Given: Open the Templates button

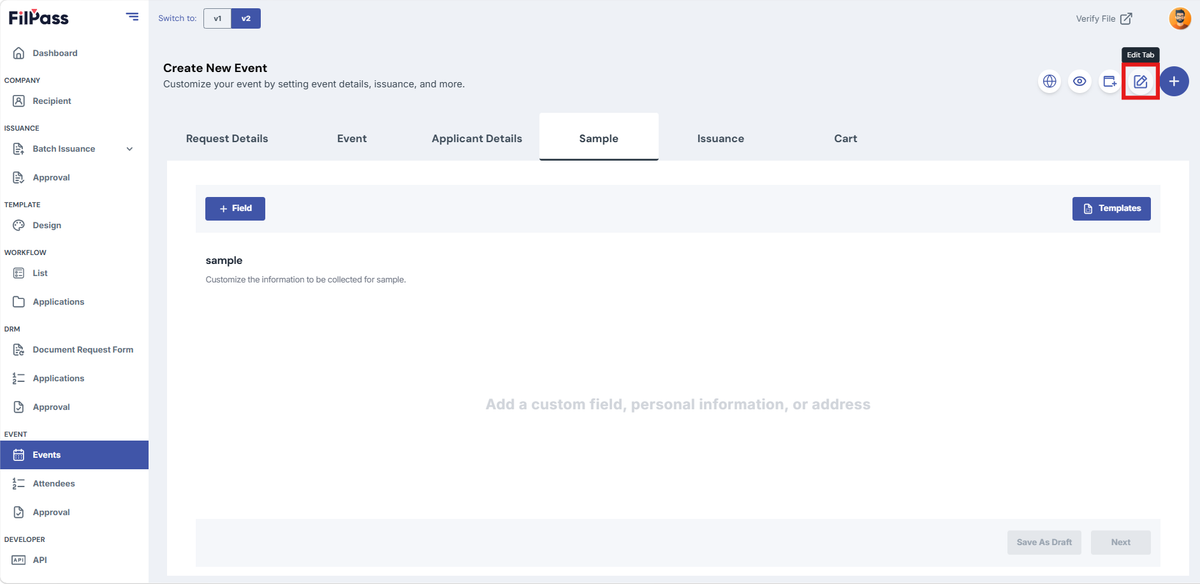Looking at the screenshot, I should 1112,208.
